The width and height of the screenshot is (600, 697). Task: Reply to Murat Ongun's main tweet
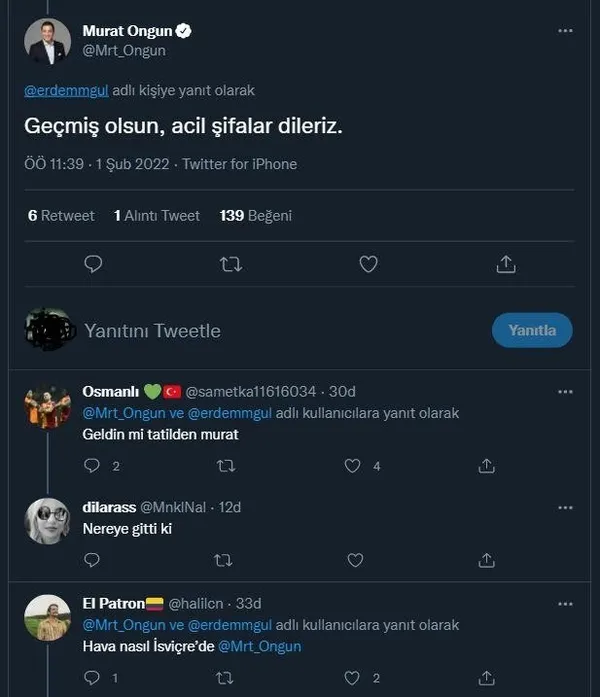pos(93,263)
